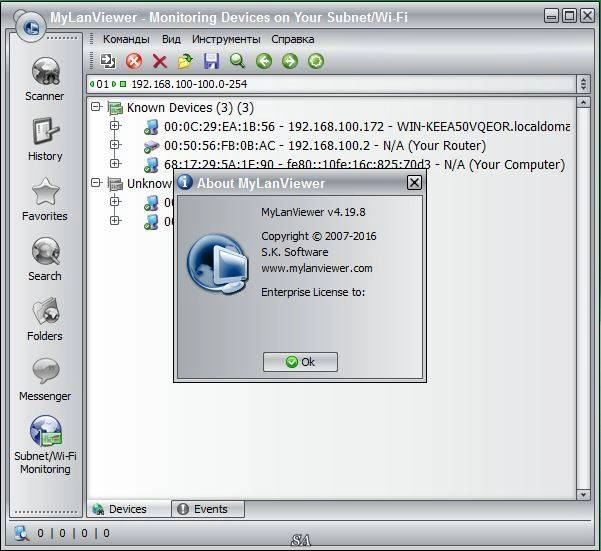Viewport: 601px width, 551px height.
Task: Click the second unknown device computer icon
Action: pyautogui.click(x=151, y=222)
